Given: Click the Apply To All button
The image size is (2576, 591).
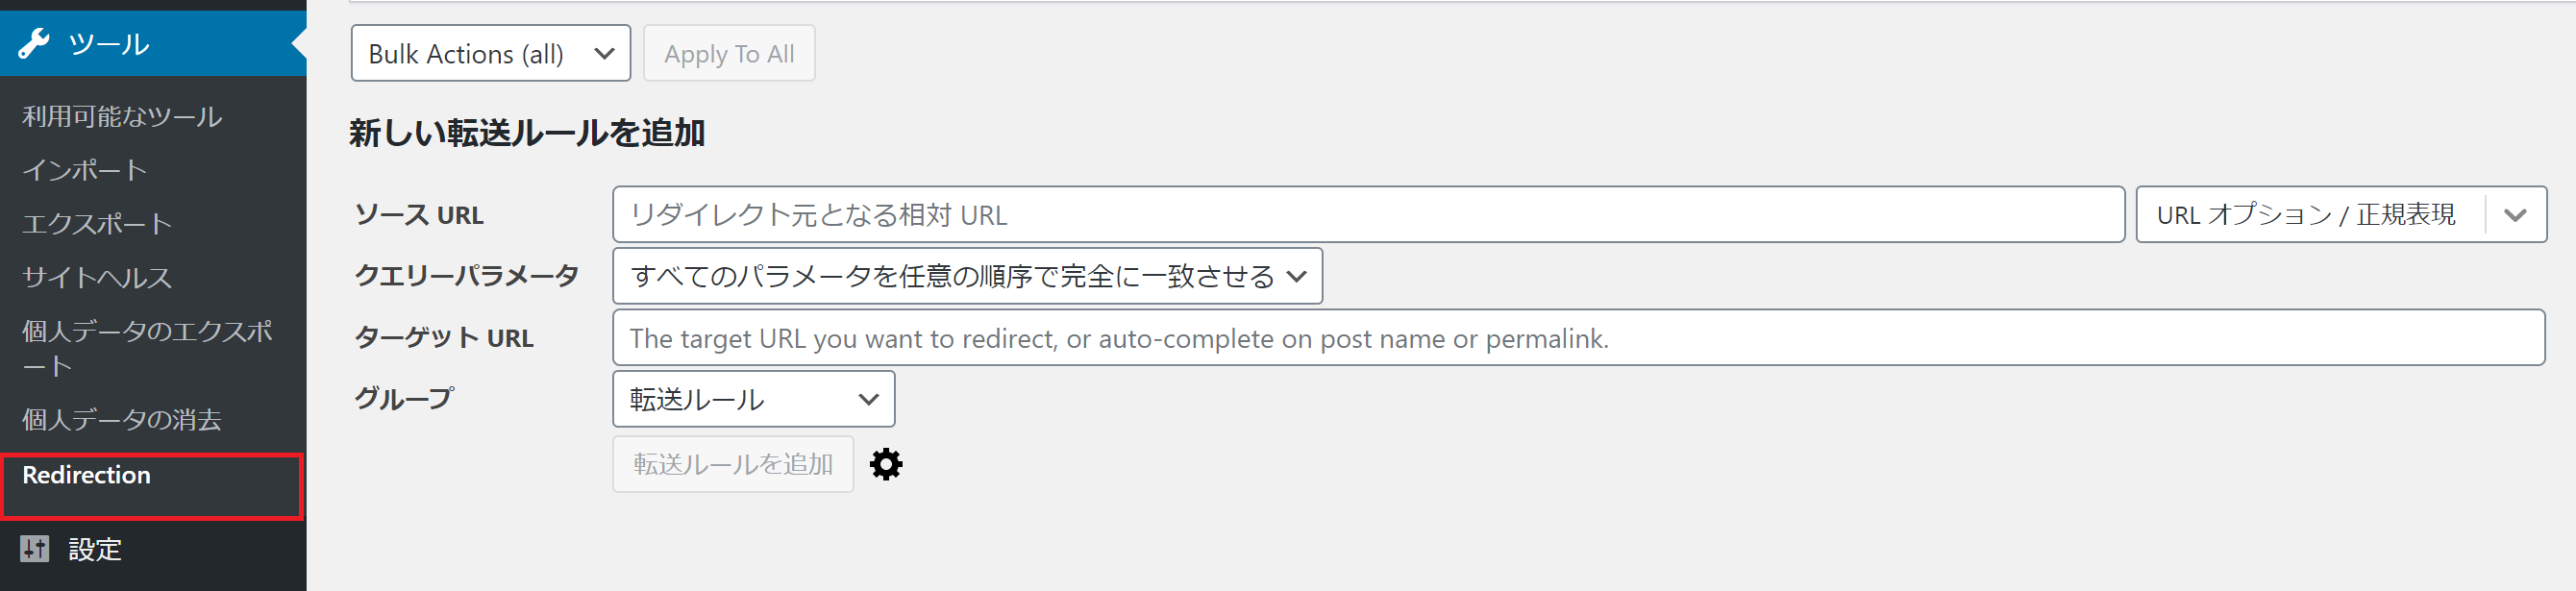Looking at the screenshot, I should click(729, 54).
